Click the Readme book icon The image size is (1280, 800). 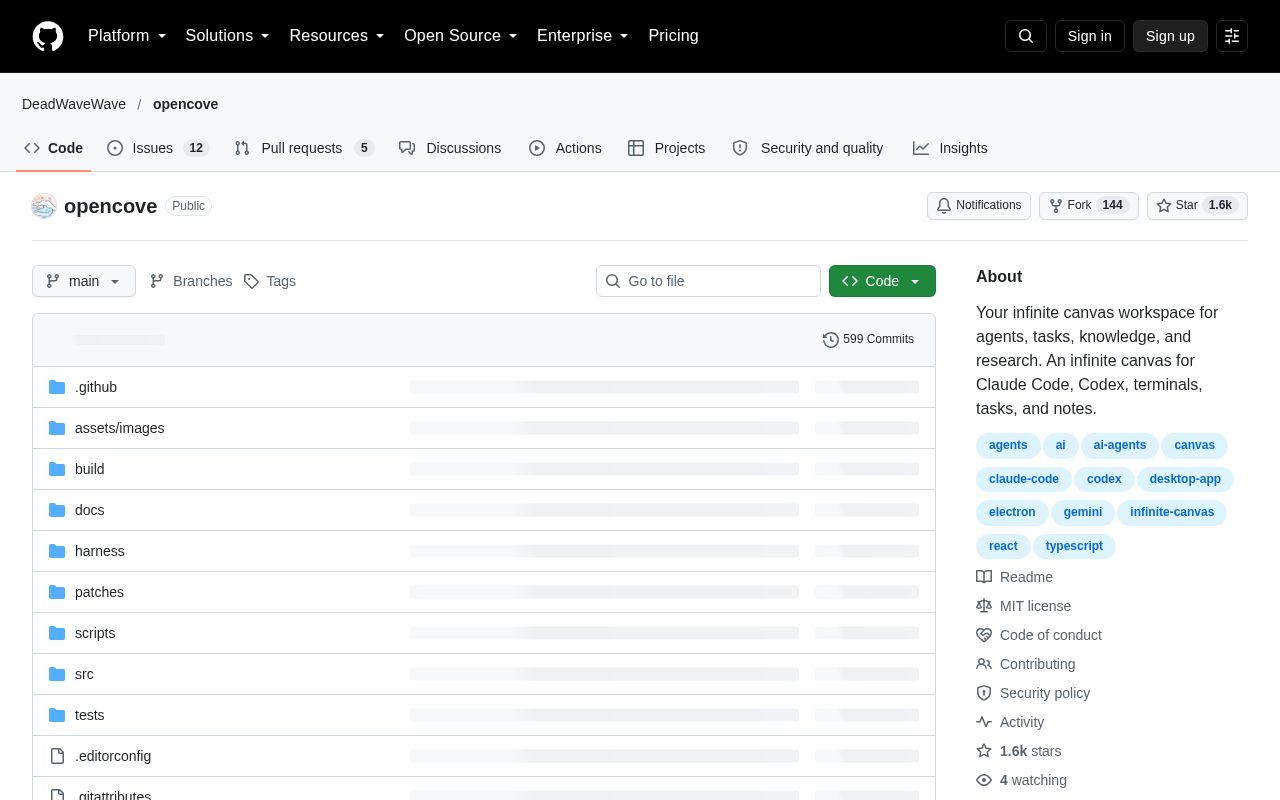point(984,577)
